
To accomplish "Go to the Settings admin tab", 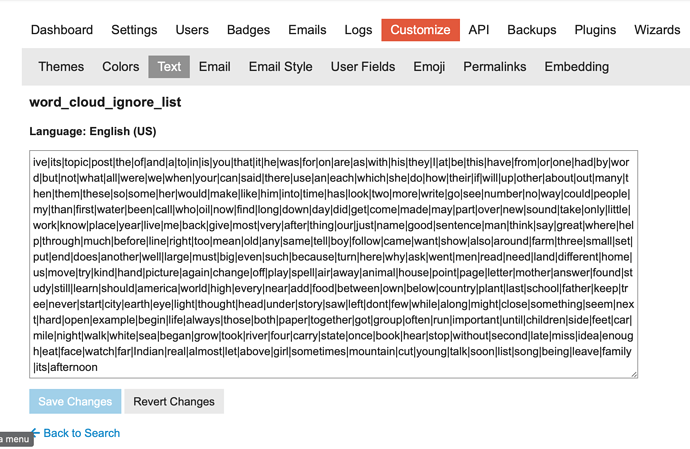I will 134,30.
